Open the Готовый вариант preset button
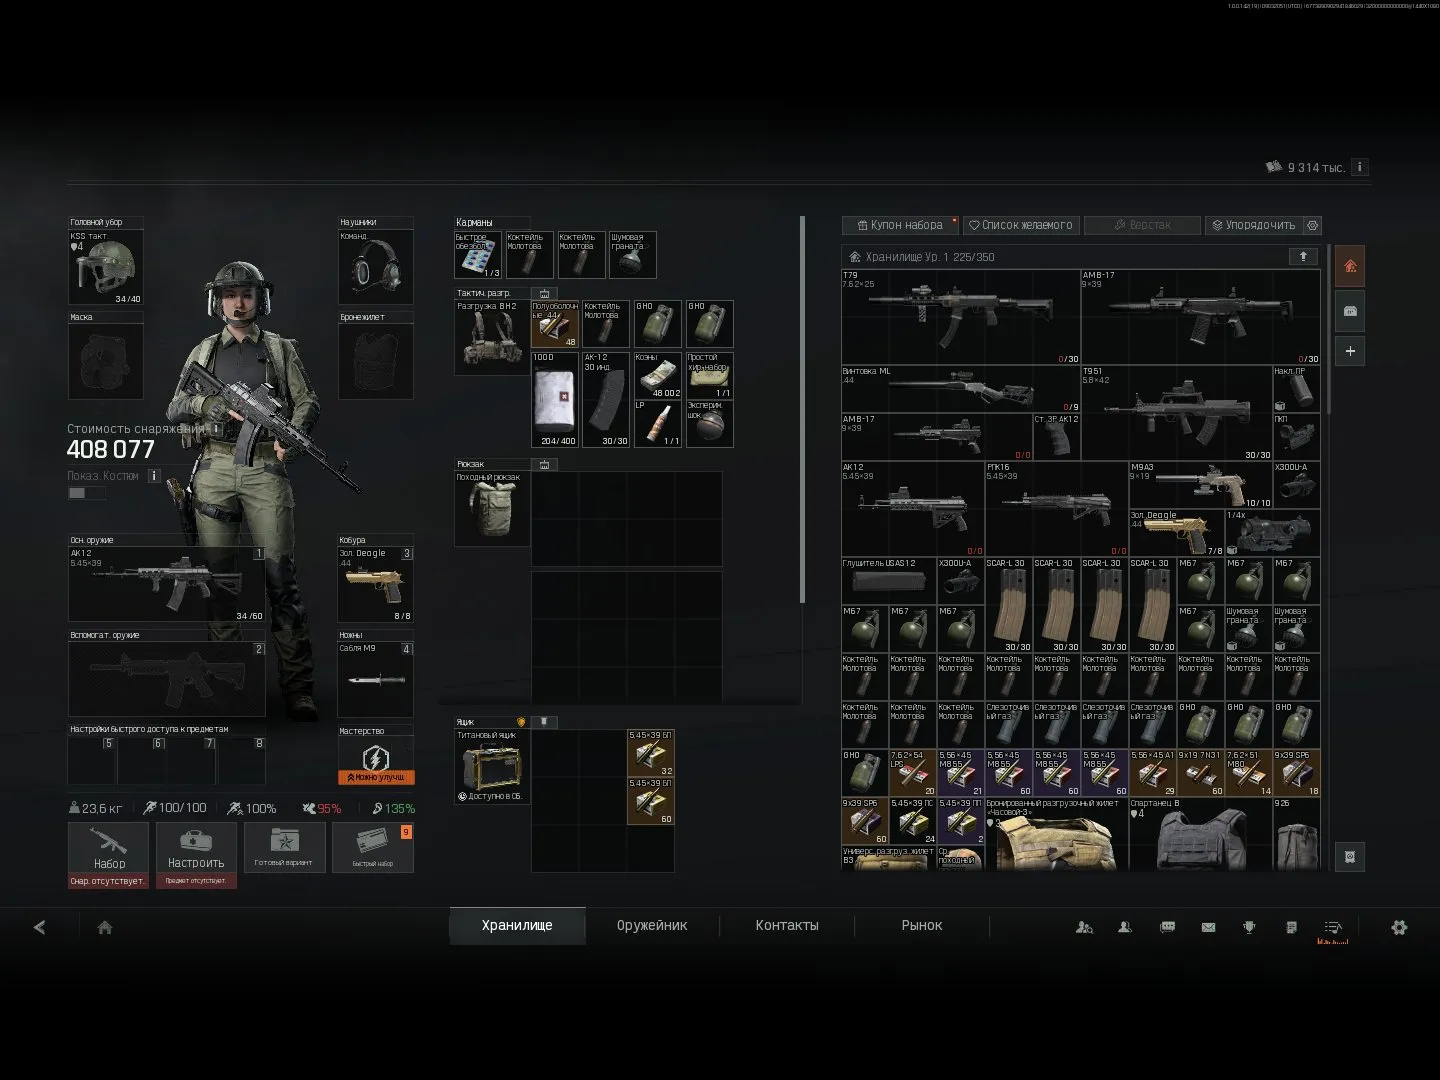Image resolution: width=1440 pixels, height=1080 pixels. tap(284, 848)
